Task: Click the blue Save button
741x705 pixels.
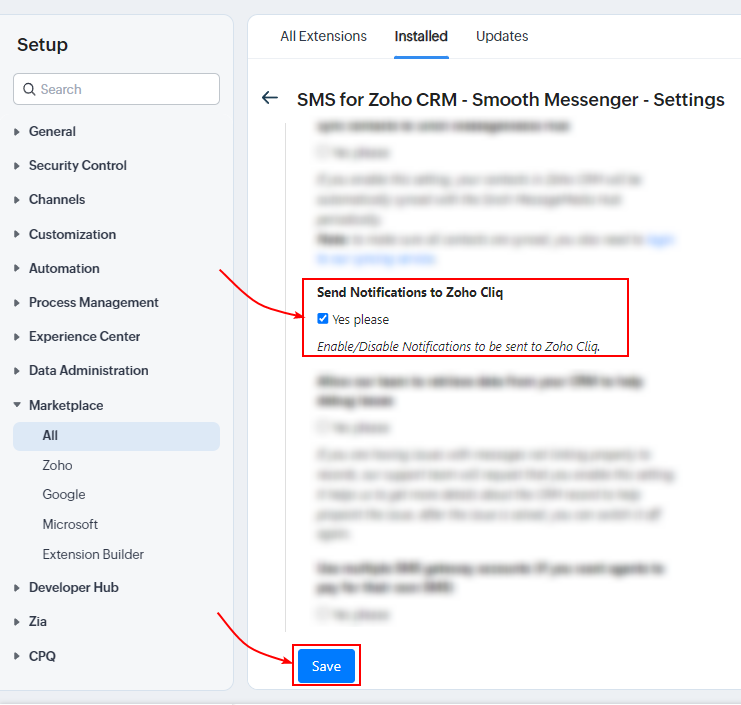Action: tap(326, 666)
